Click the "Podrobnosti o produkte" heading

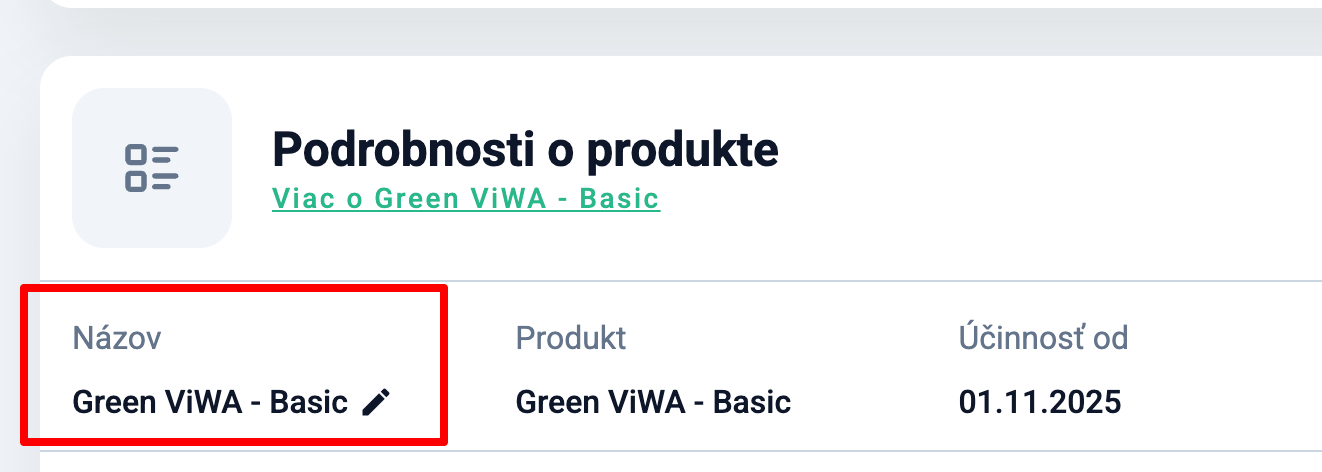click(525, 151)
